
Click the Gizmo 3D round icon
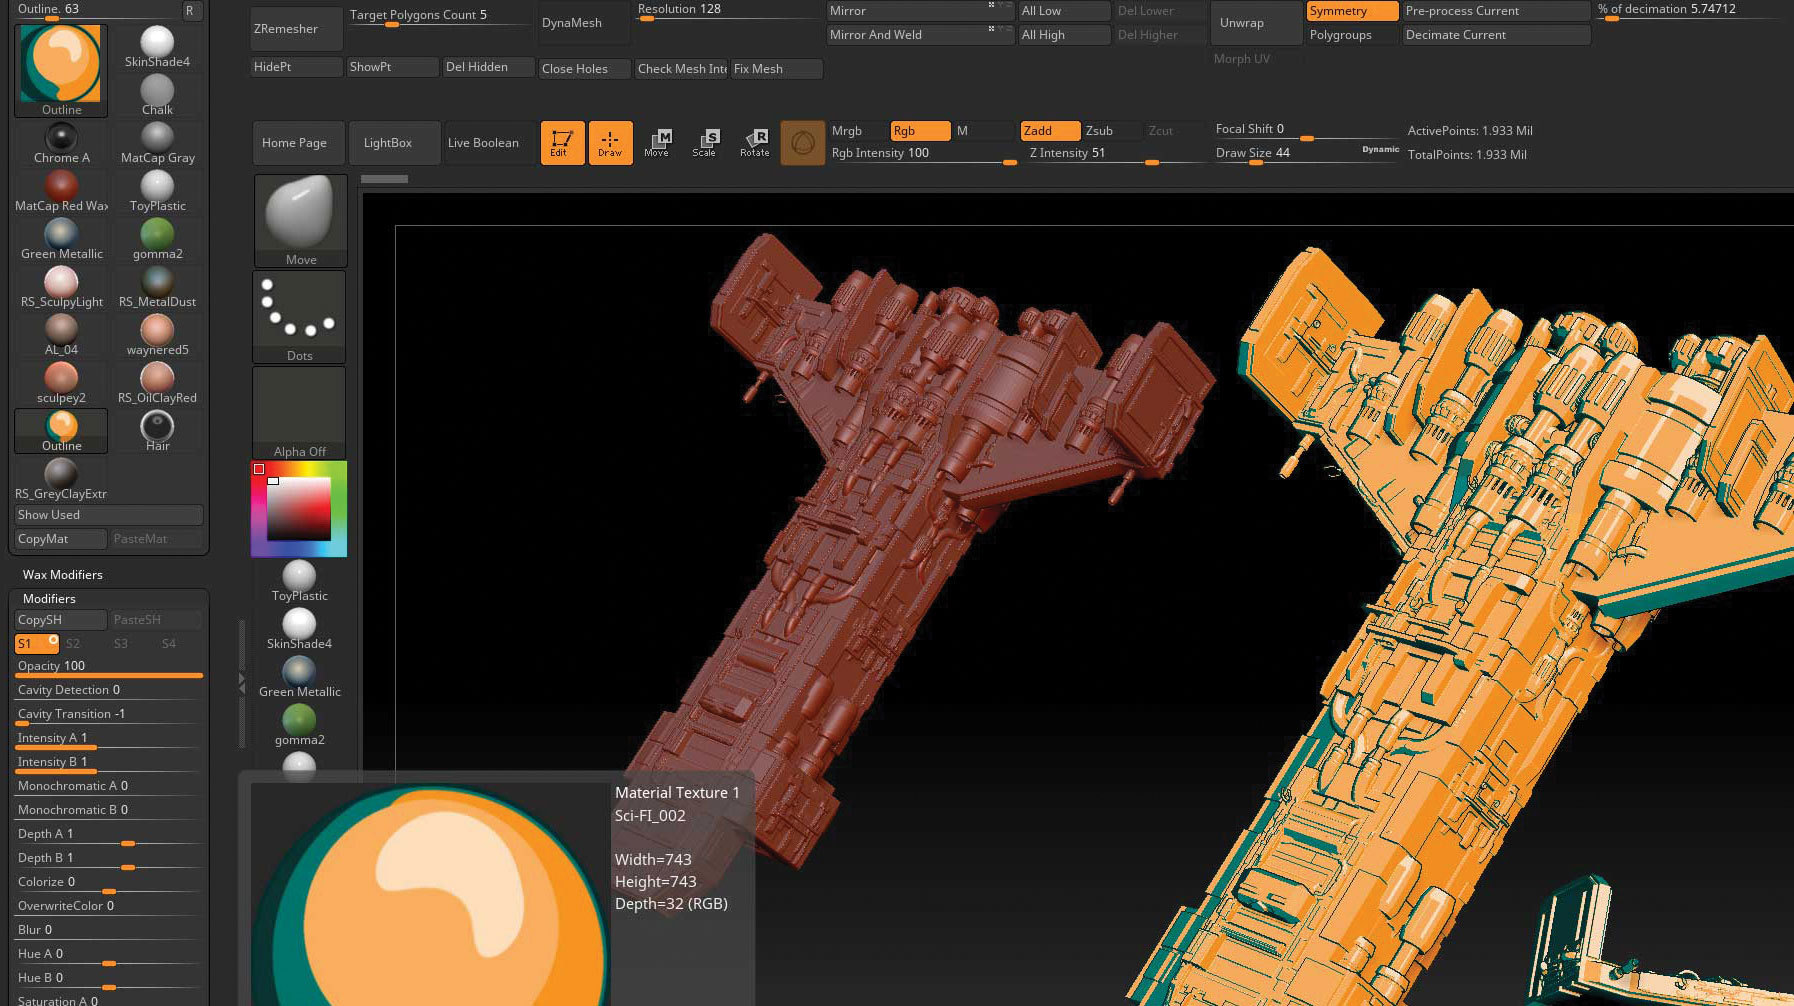pyautogui.click(x=802, y=144)
